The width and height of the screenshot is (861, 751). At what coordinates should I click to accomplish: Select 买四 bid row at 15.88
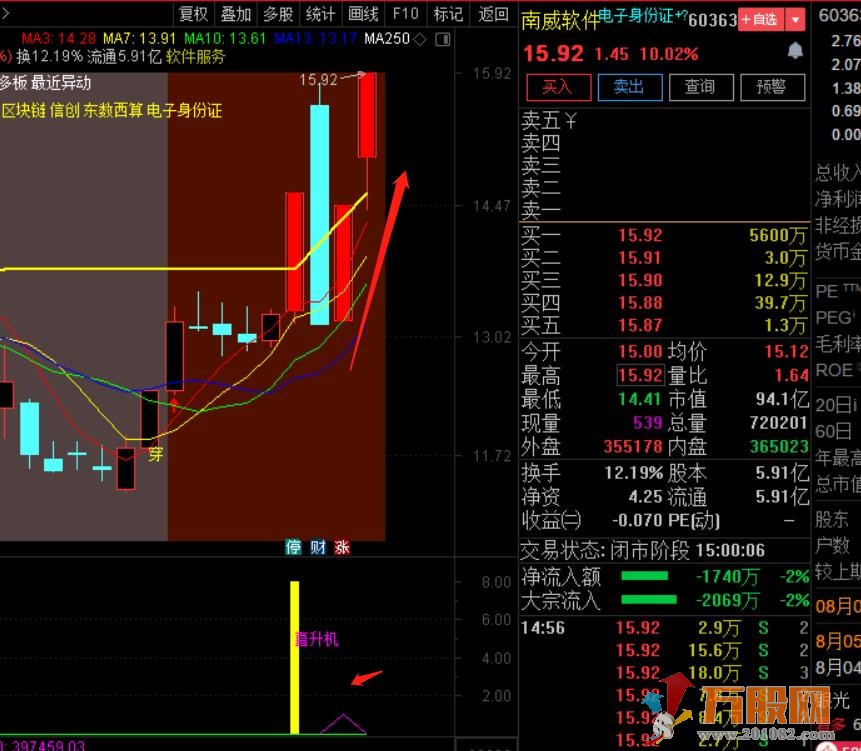[664, 303]
